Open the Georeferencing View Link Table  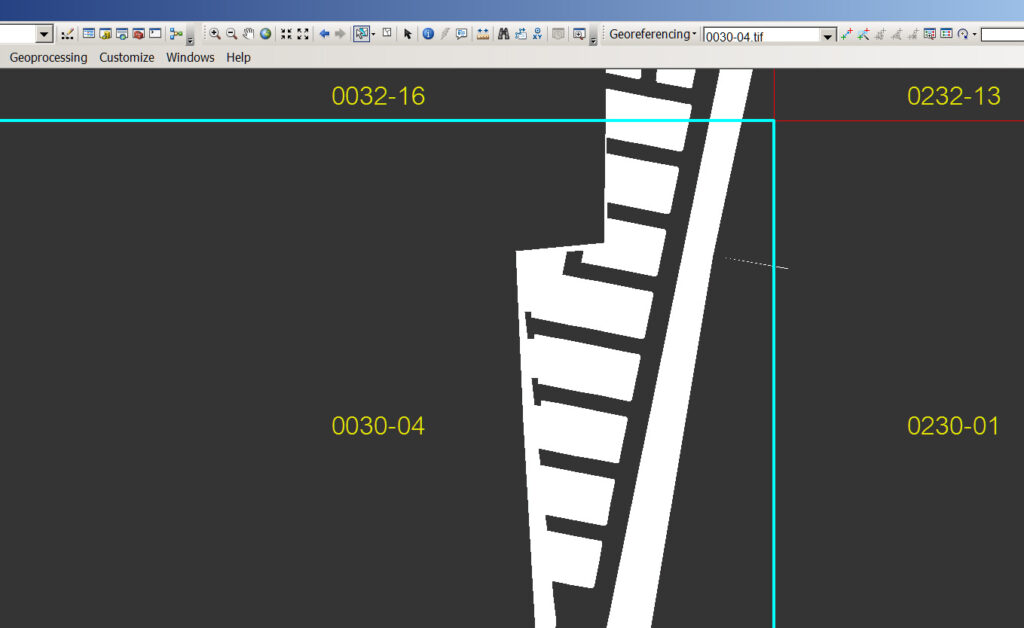(946, 34)
